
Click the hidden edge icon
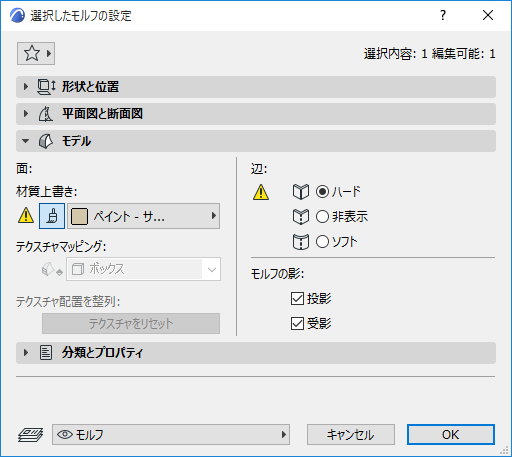point(301,217)
